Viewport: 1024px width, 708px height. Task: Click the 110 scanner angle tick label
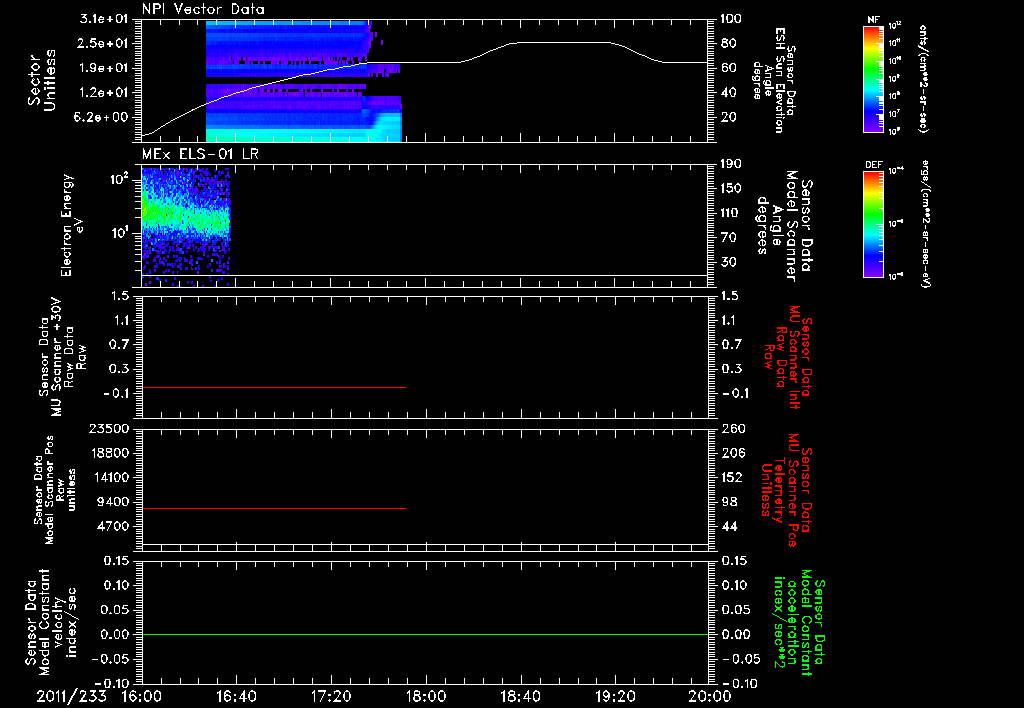[731, 213]
